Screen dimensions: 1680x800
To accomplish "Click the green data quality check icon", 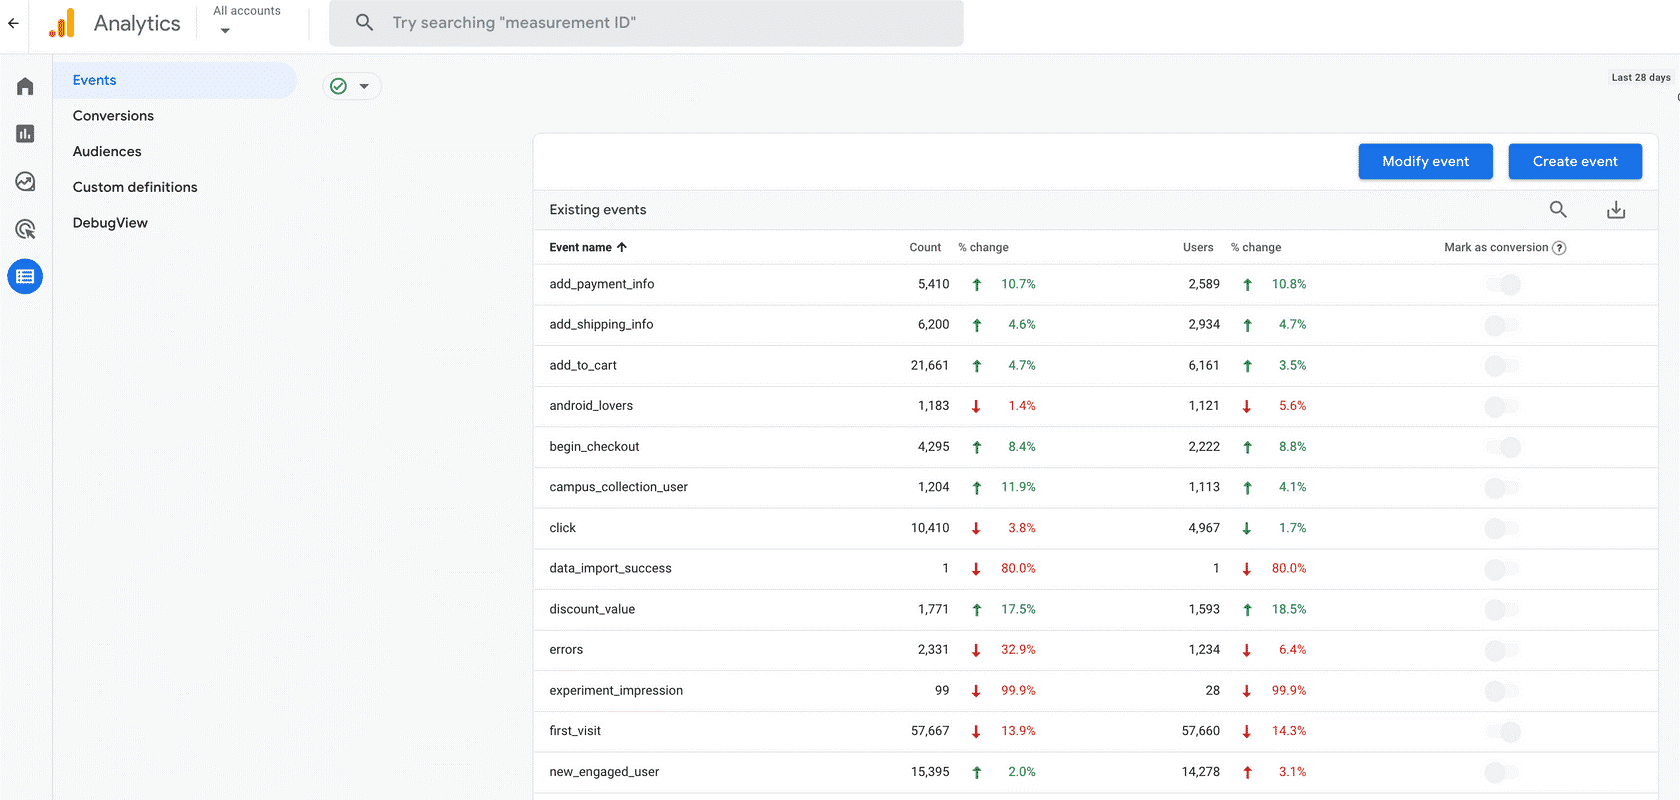I will (339, 86).
